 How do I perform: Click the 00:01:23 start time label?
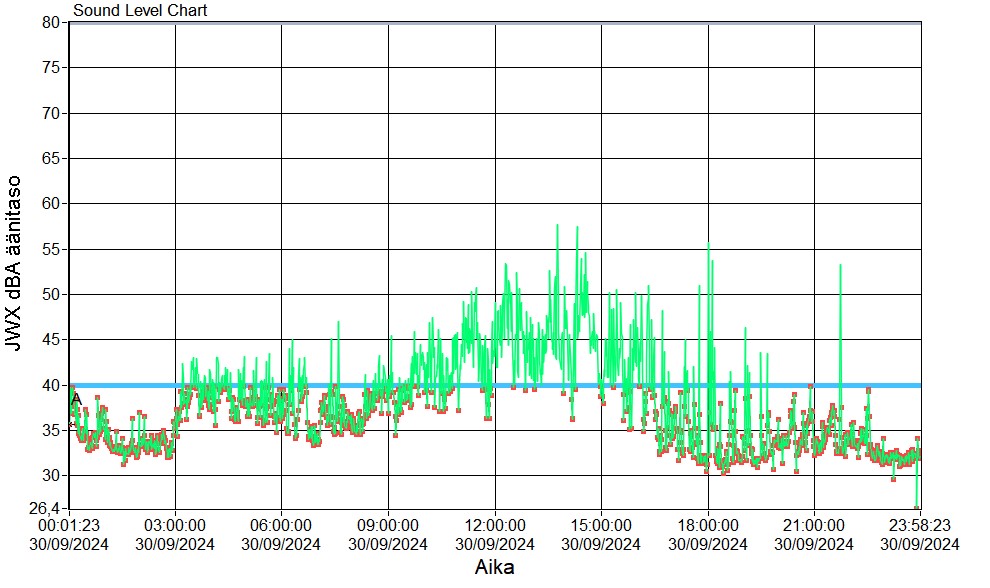(69, 525)
